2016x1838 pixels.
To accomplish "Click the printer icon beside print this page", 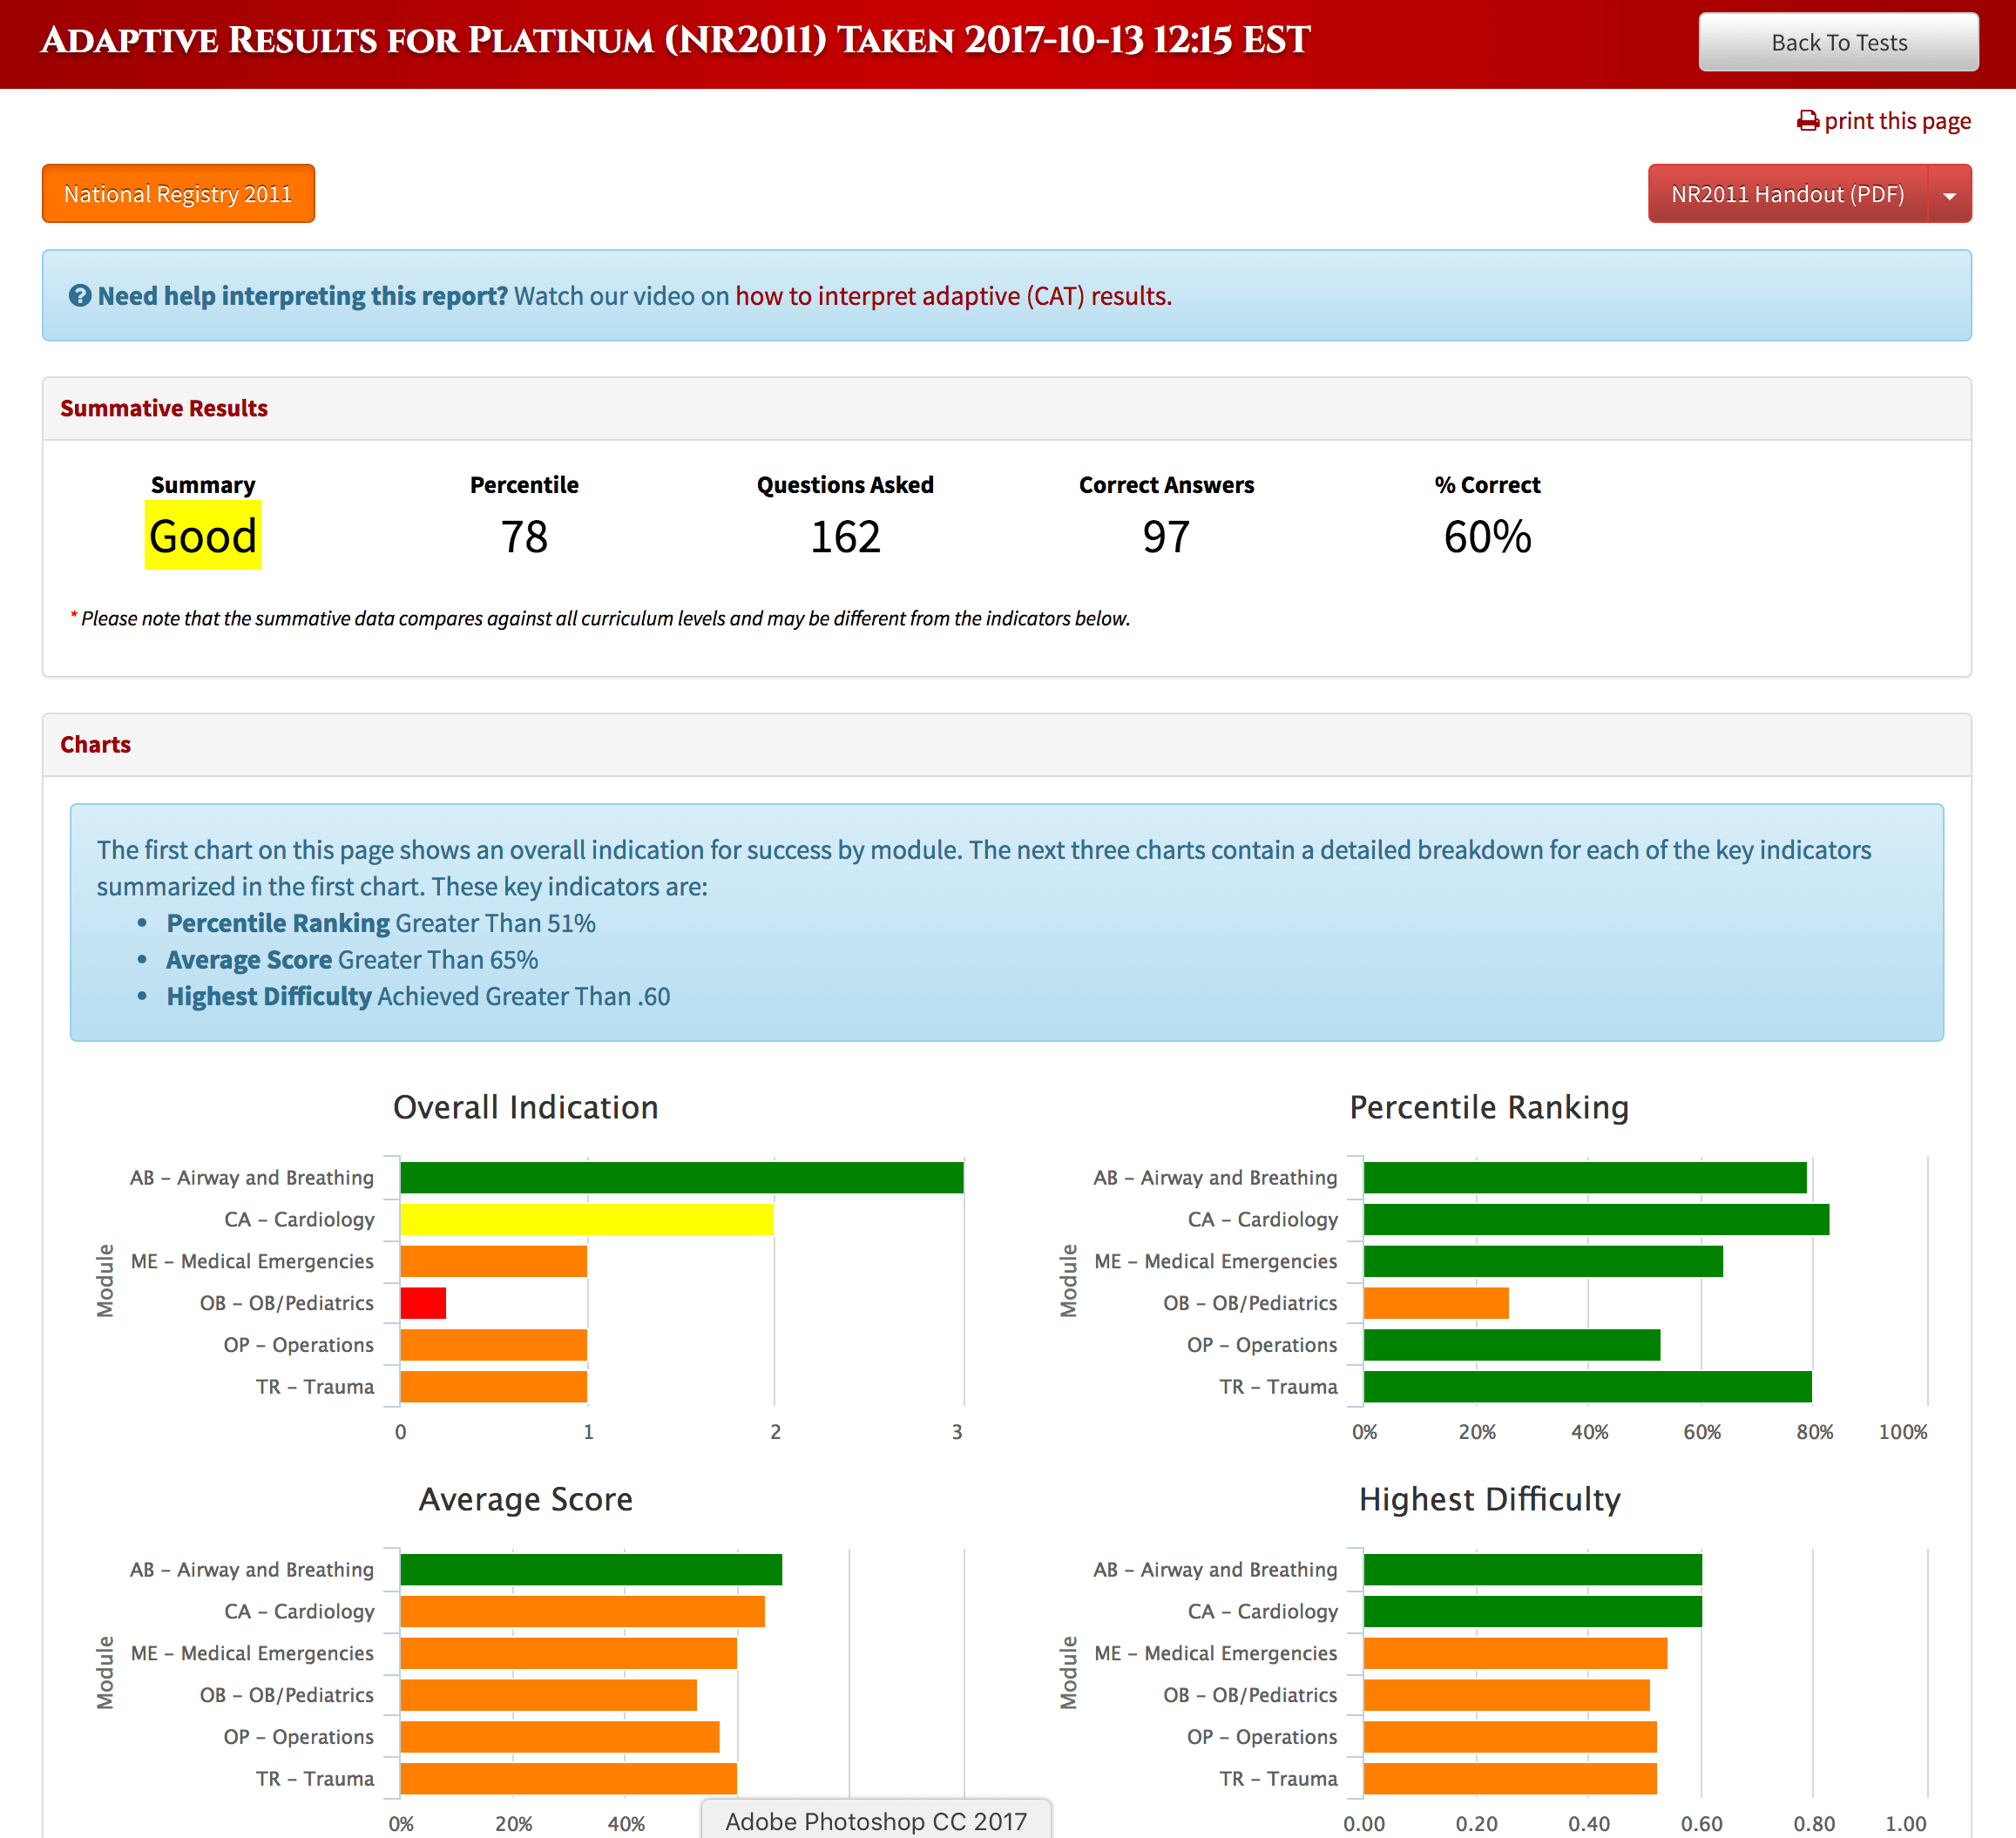I will [1808, 120].
